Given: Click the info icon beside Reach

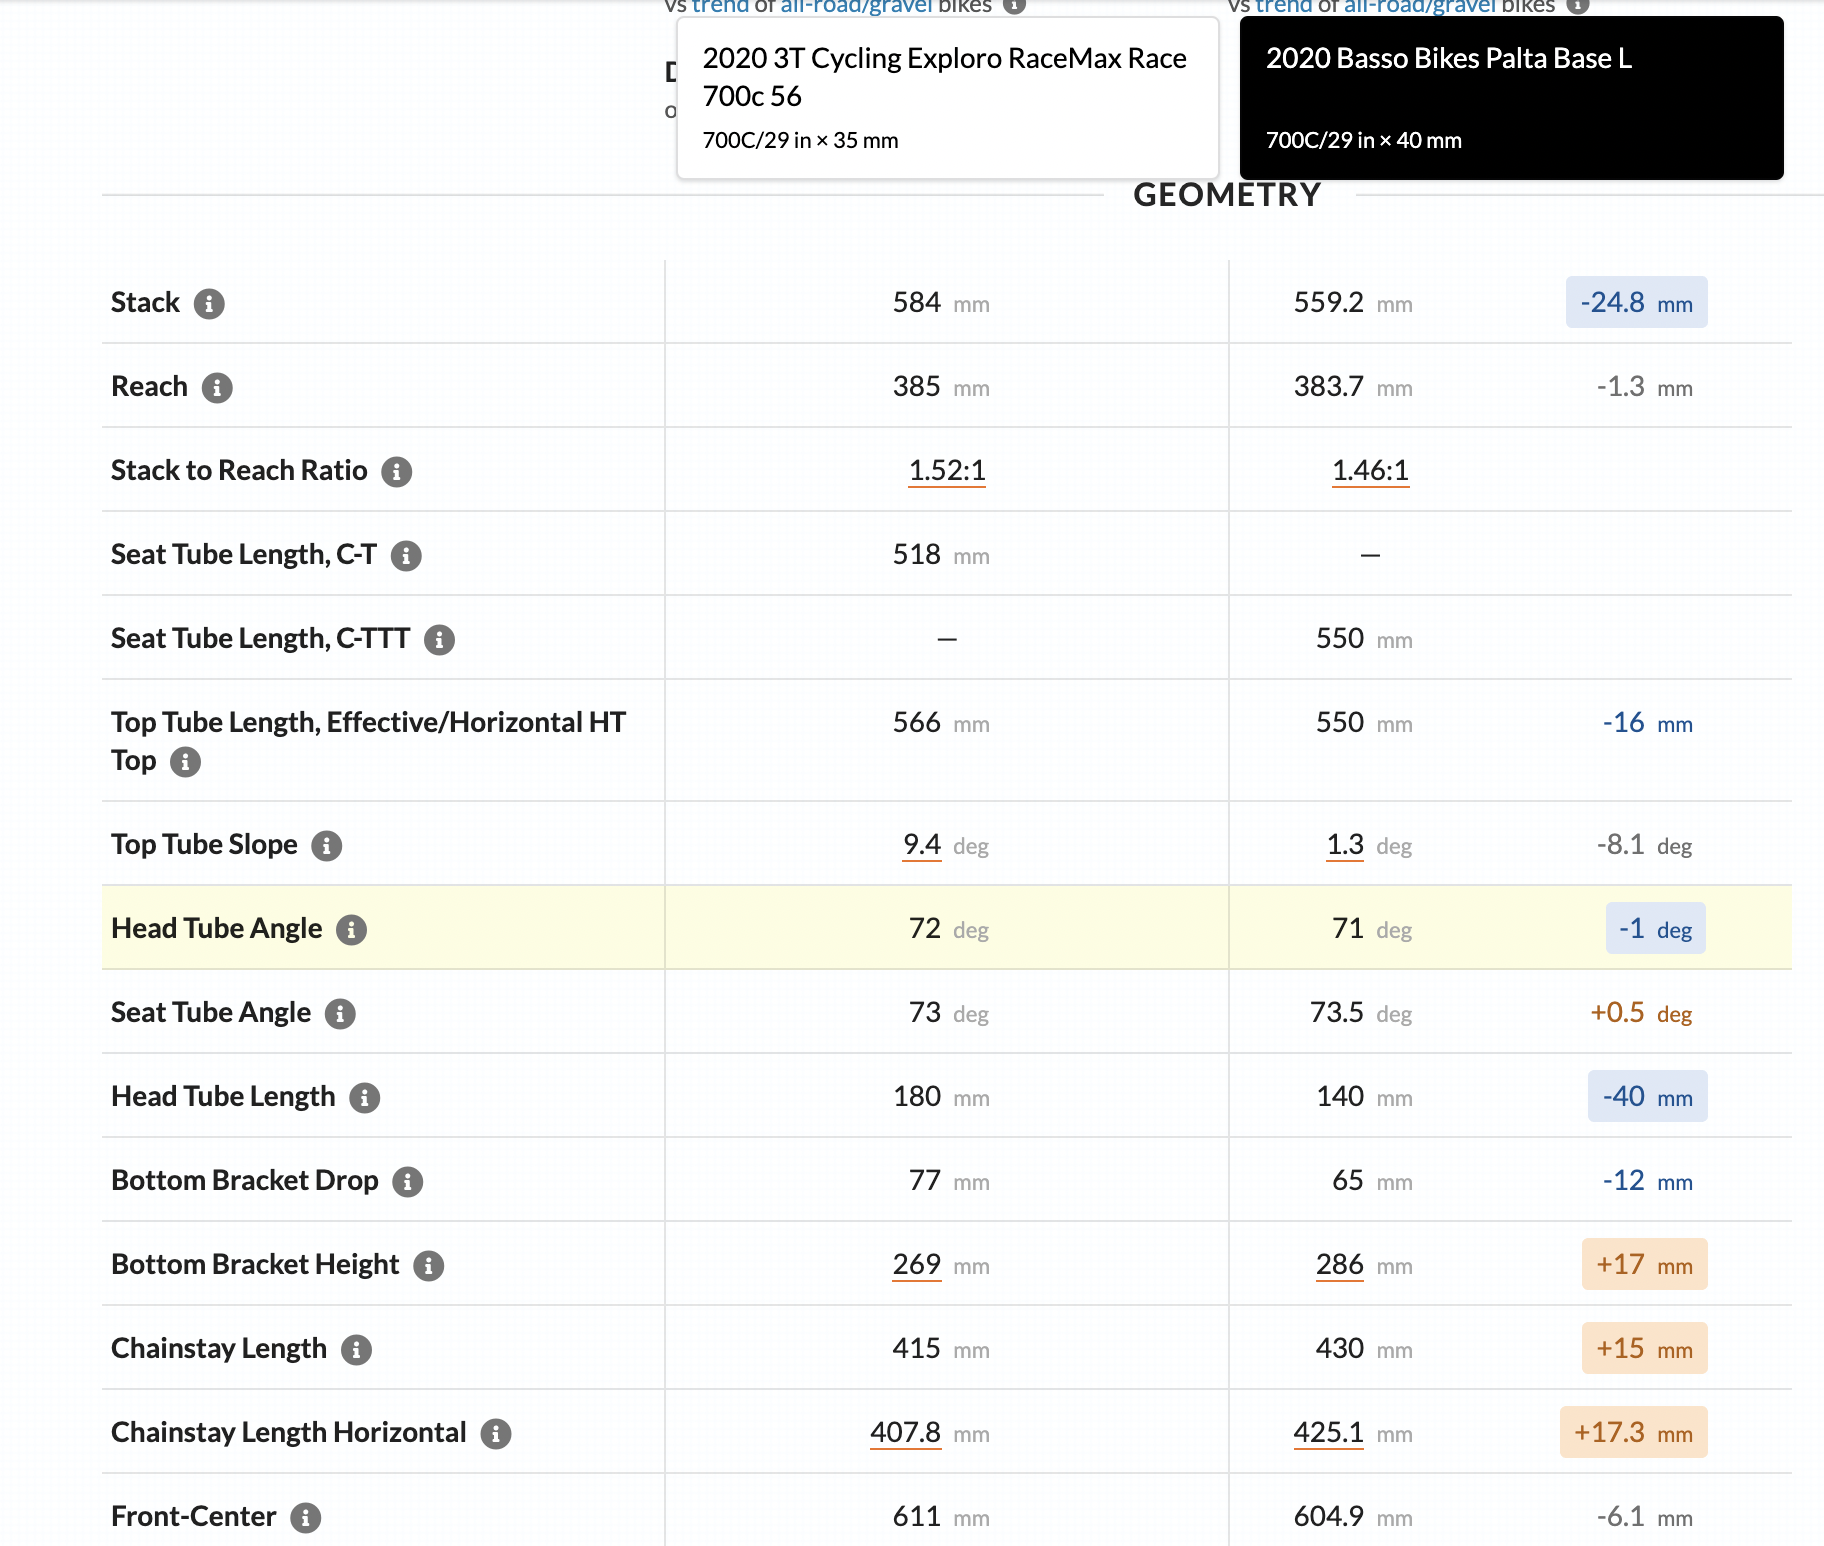Looking at the screenshot, I should [217, 388].
